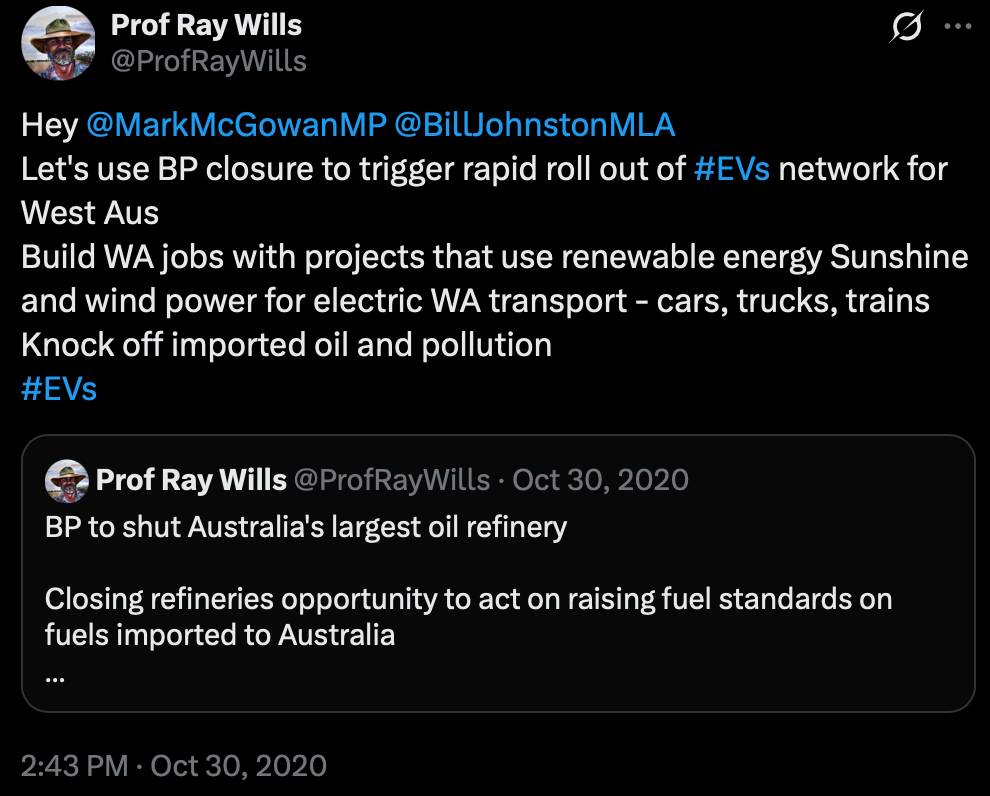Open the "BP to shut Australia's largest oil refinery" headline
This screenshot has height=796, width=990.
306,527
